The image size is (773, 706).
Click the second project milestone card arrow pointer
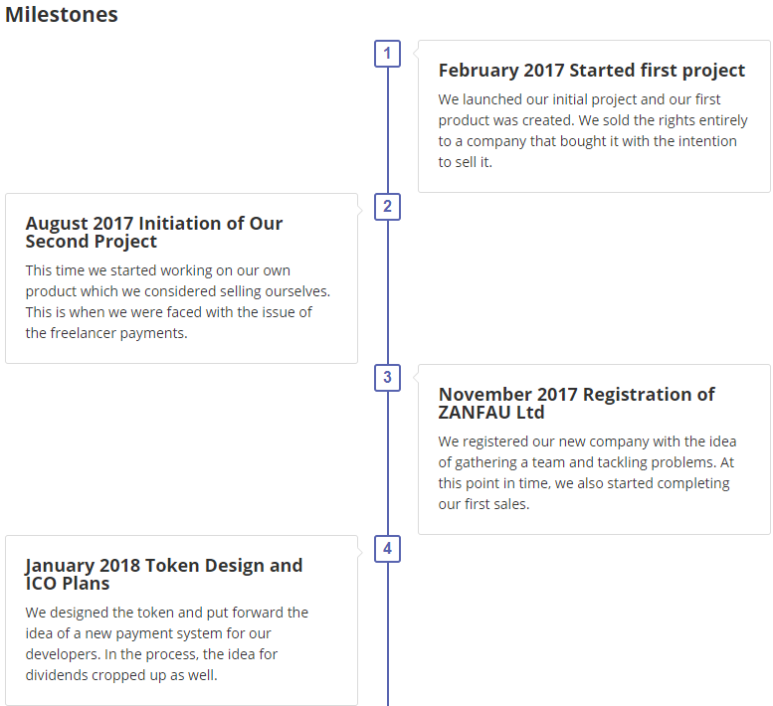(x=360, y=211)
